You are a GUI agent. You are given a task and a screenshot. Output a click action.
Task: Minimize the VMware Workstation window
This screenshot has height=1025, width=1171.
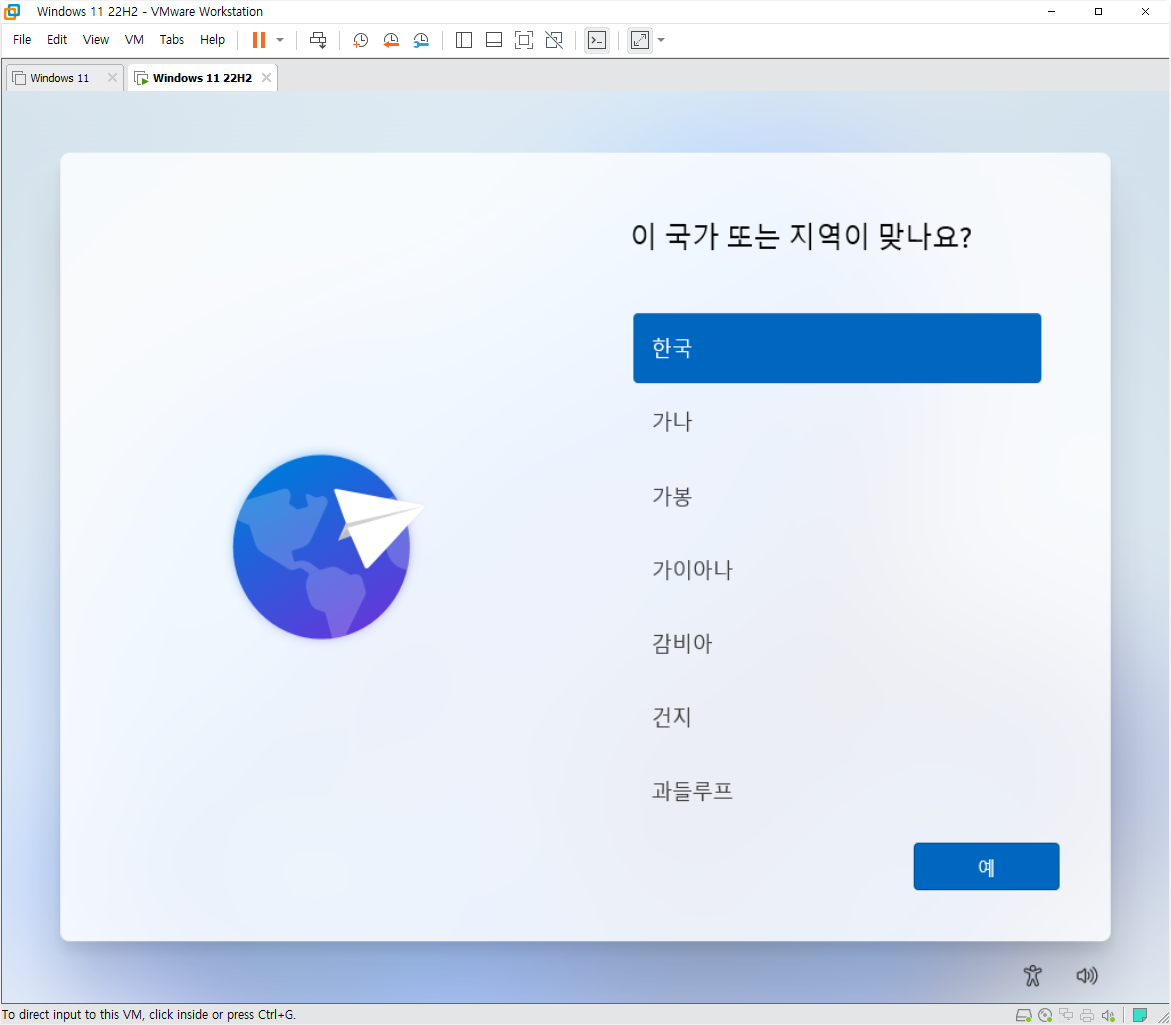click(x=1052, y=11)
